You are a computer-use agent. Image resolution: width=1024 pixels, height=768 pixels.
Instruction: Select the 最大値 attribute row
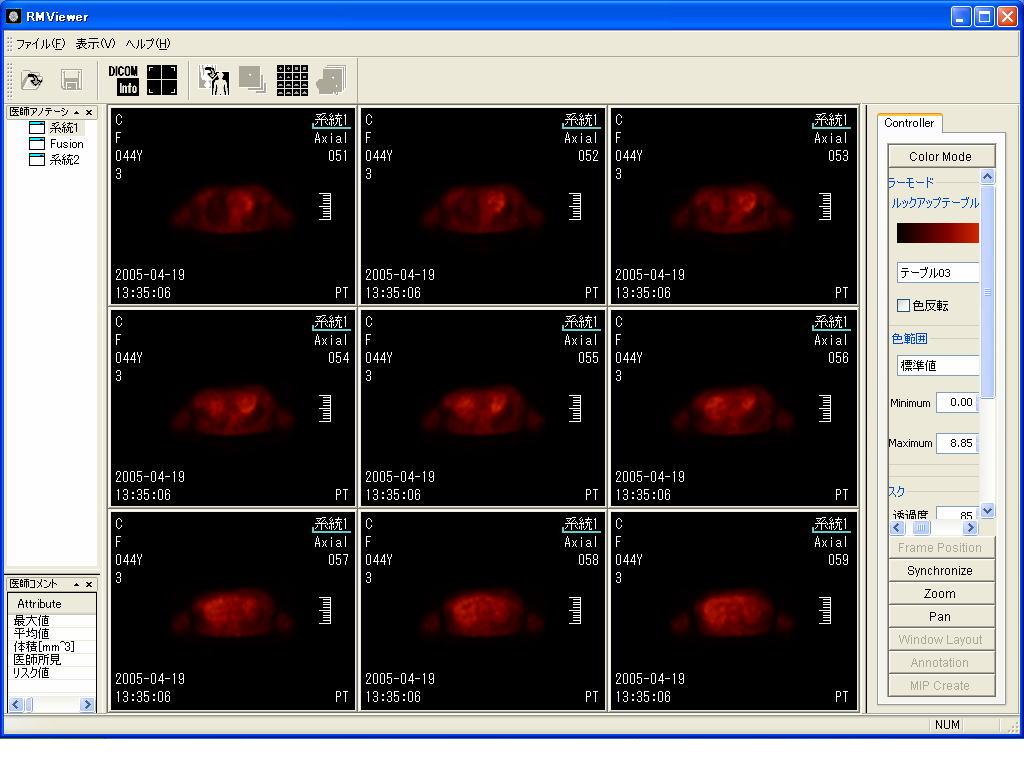pyautogui.click(x=52, y=620)
